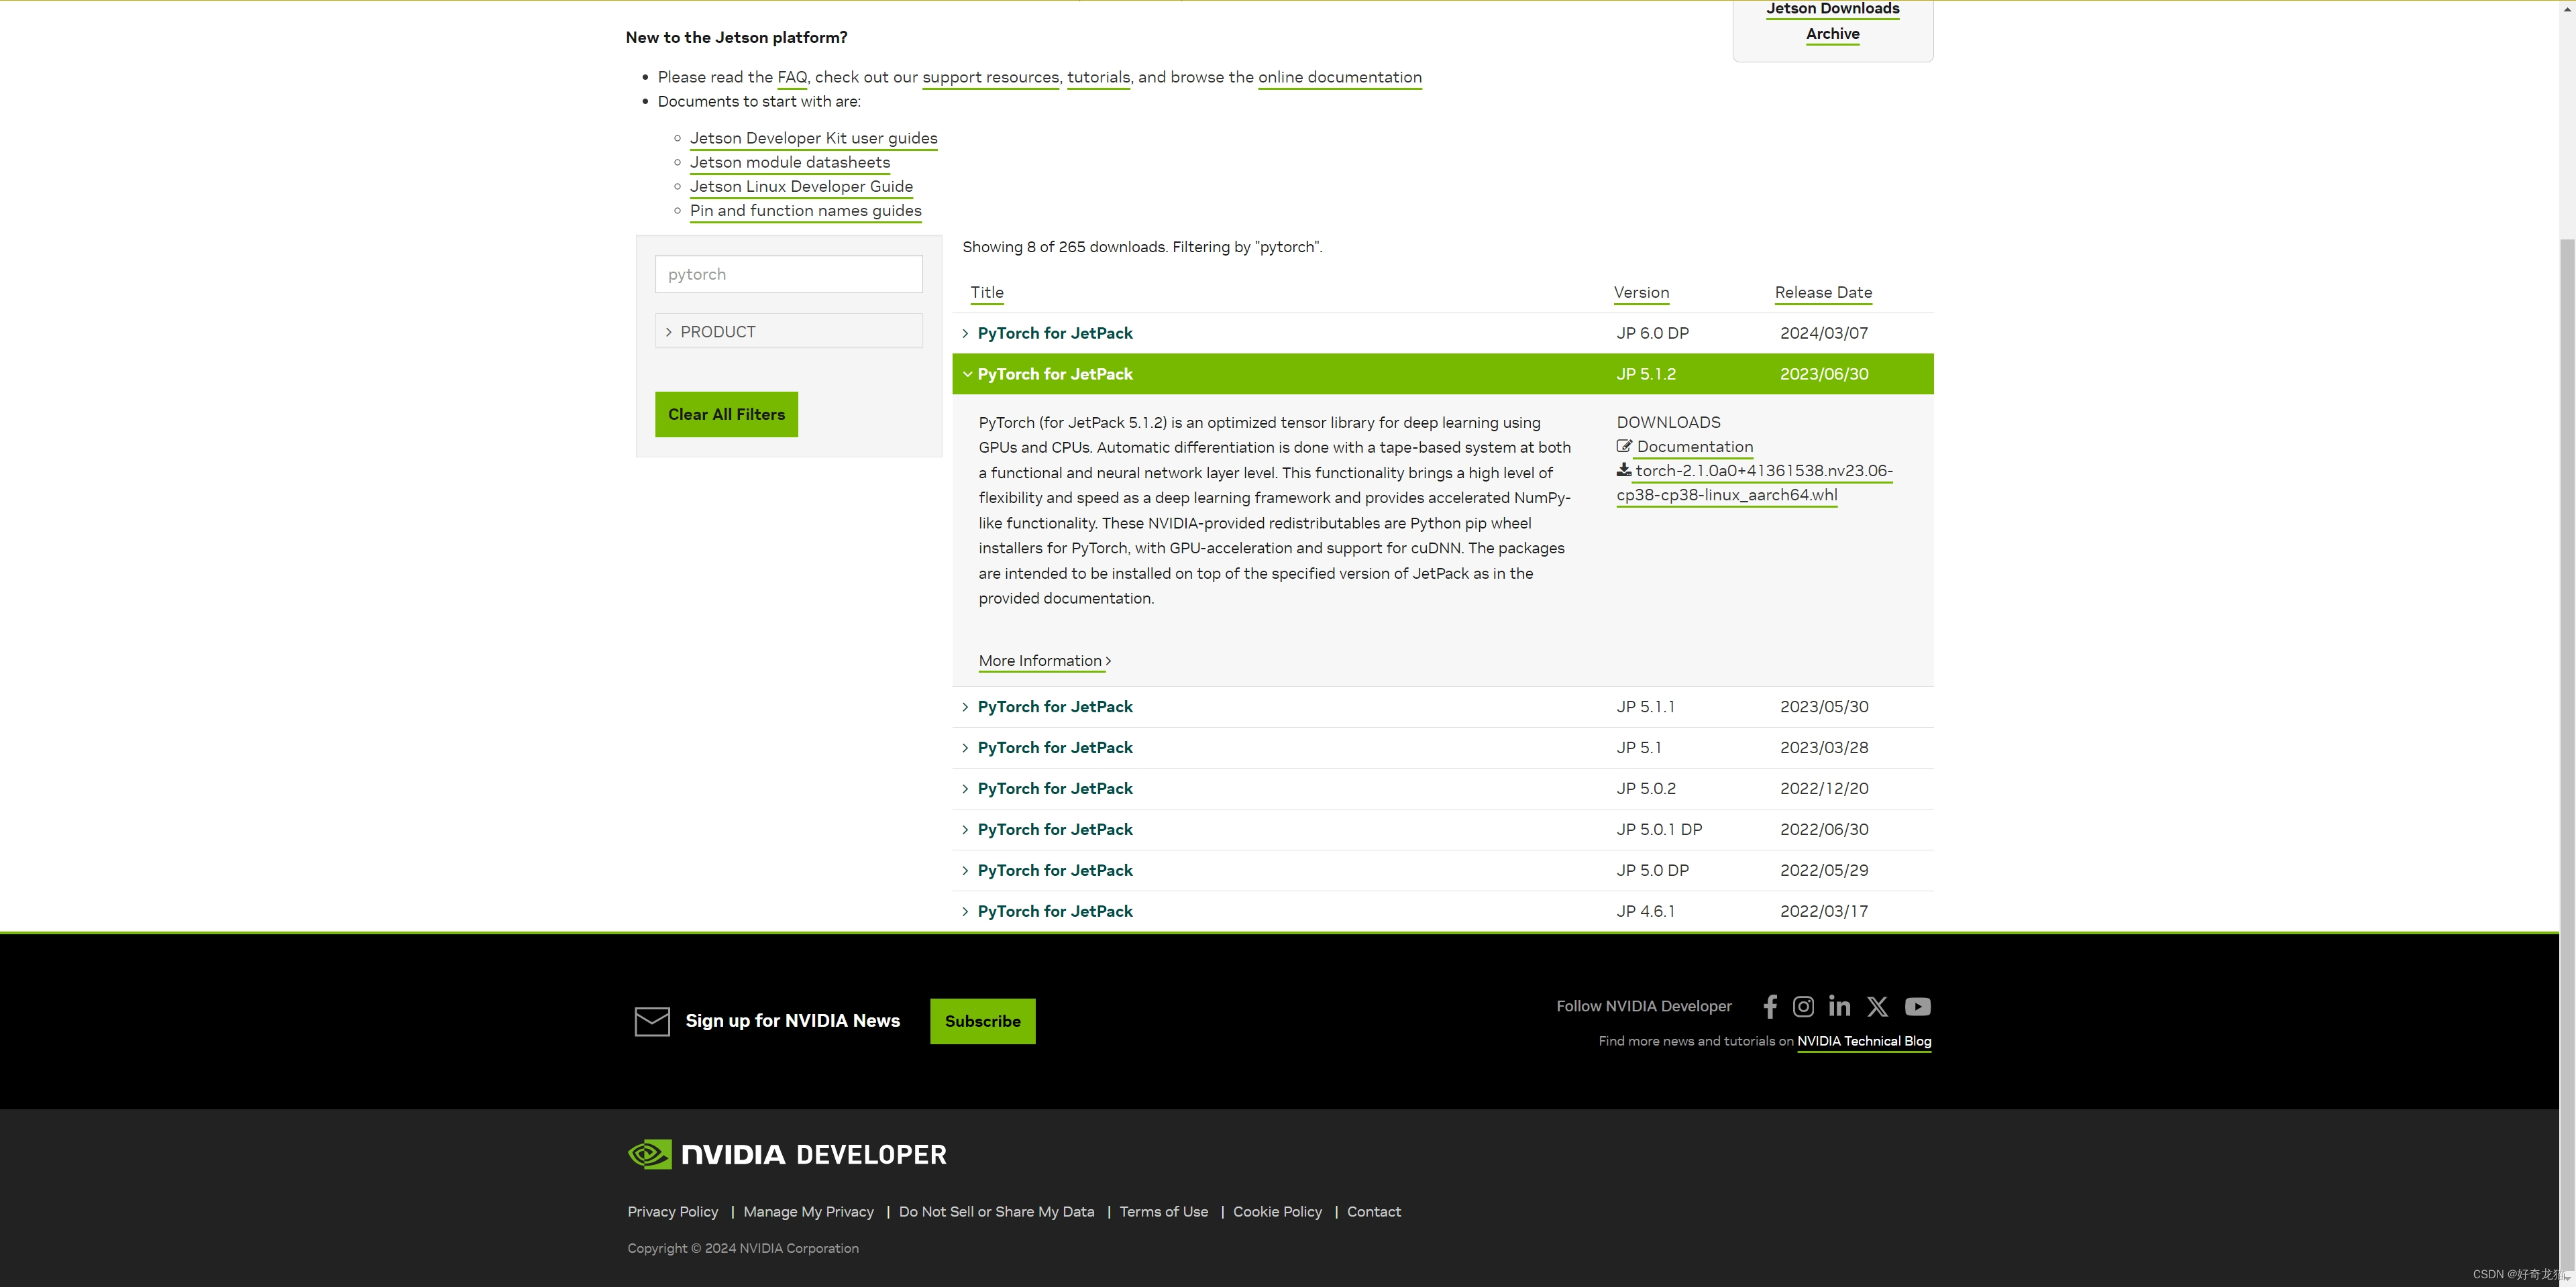Viewport: 2576px width, 1287px height.
Task: Open NVIDIA Developer Instagram icon
Action: tap(1803, 1006)
